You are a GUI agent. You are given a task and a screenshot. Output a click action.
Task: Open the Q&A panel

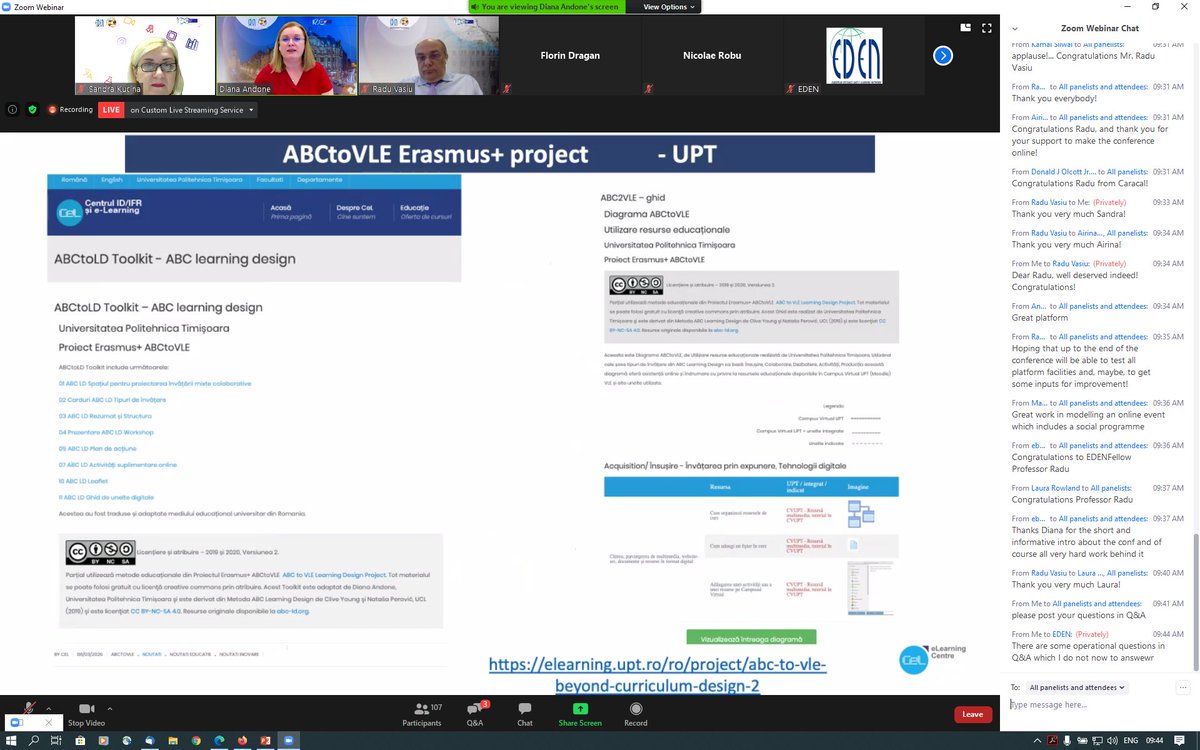click(x=475, y=714)
